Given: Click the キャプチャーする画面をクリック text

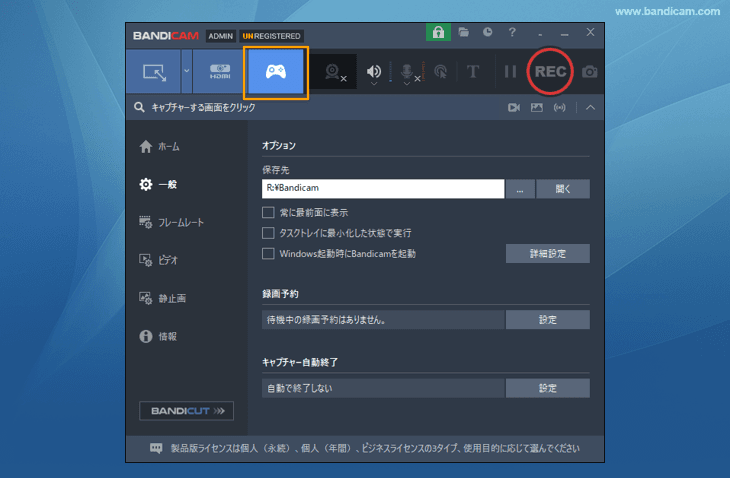Looking at the screenshot, I should [x=203, y=108].
